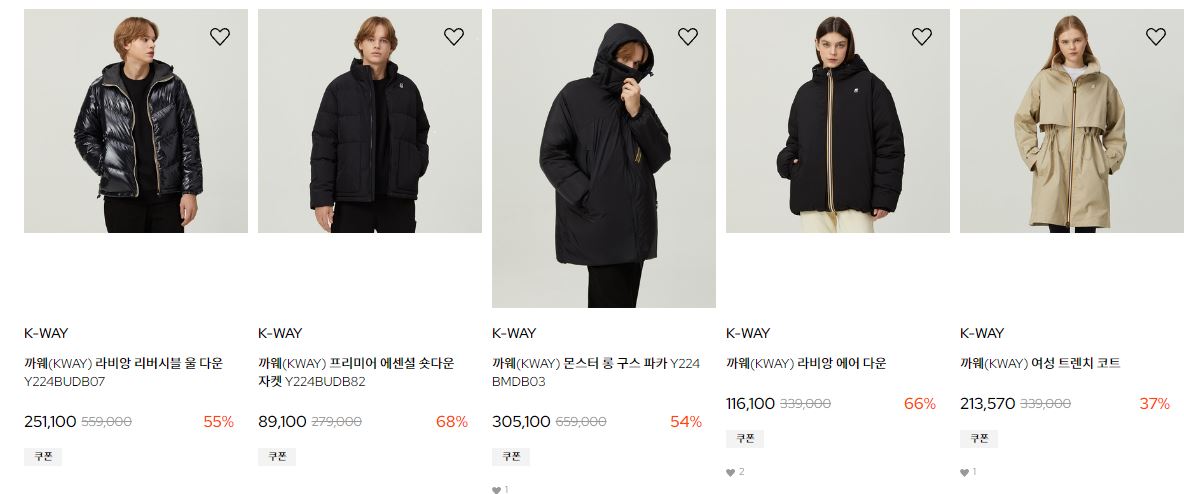
Task: Click 쿠폰 badge under 89,100 price
Action: (x=277, y=456)
